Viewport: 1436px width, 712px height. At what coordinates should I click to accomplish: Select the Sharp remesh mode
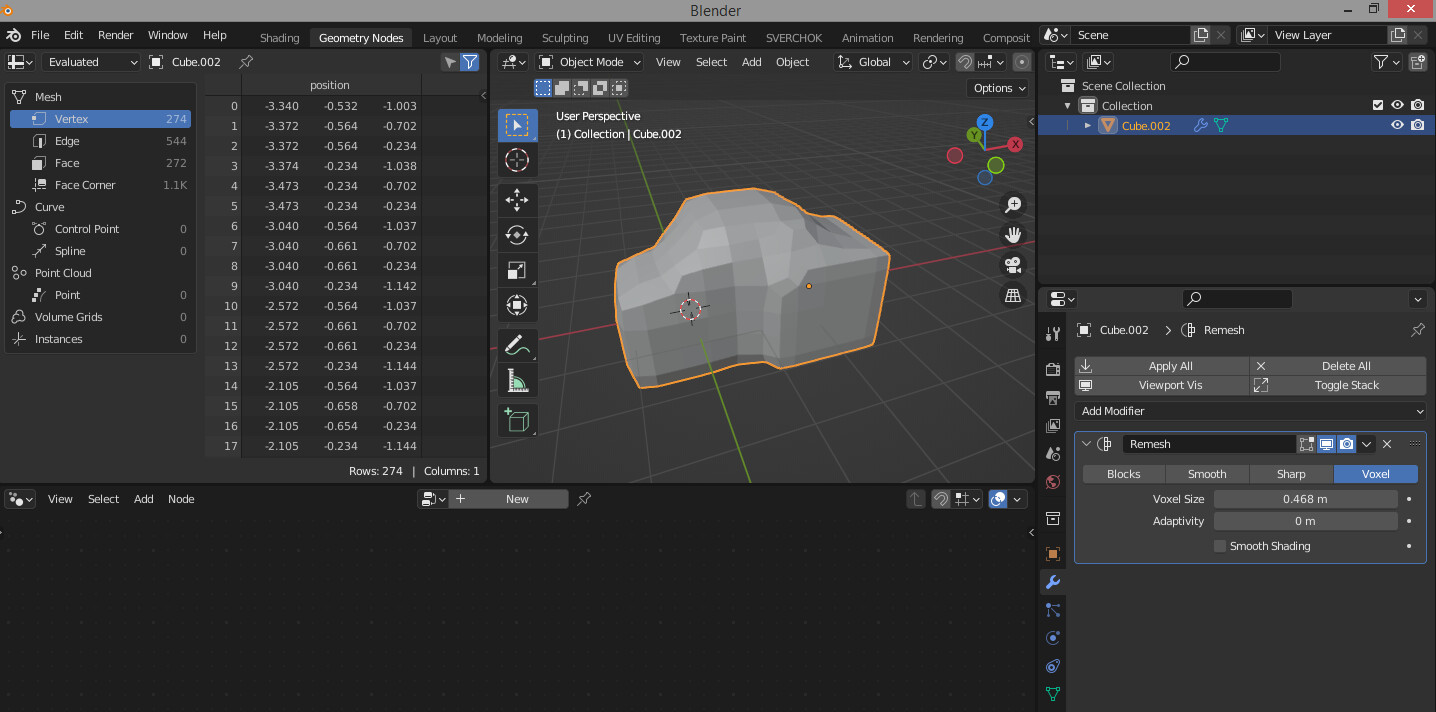pyautogui.click(x=1291, y=474)
